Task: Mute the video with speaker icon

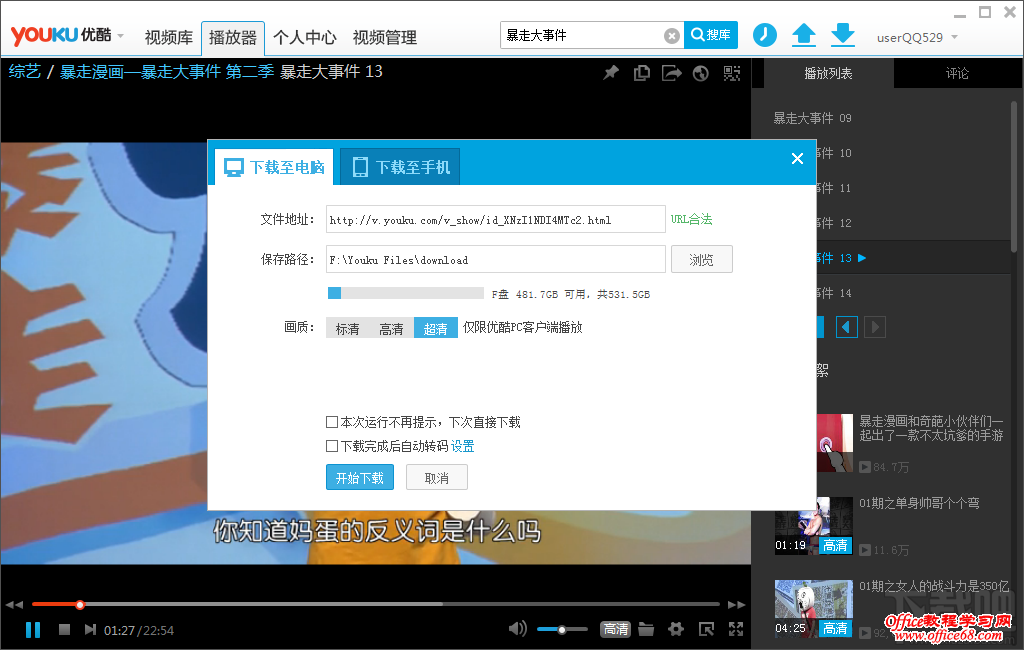Action: point(517,629)
